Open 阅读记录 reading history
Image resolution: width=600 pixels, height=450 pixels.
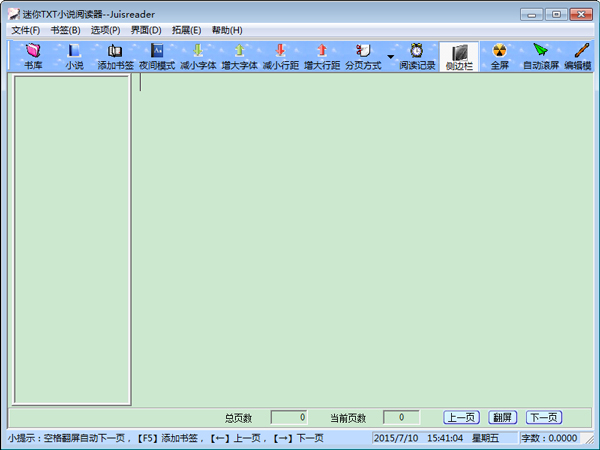pos(417,56)
